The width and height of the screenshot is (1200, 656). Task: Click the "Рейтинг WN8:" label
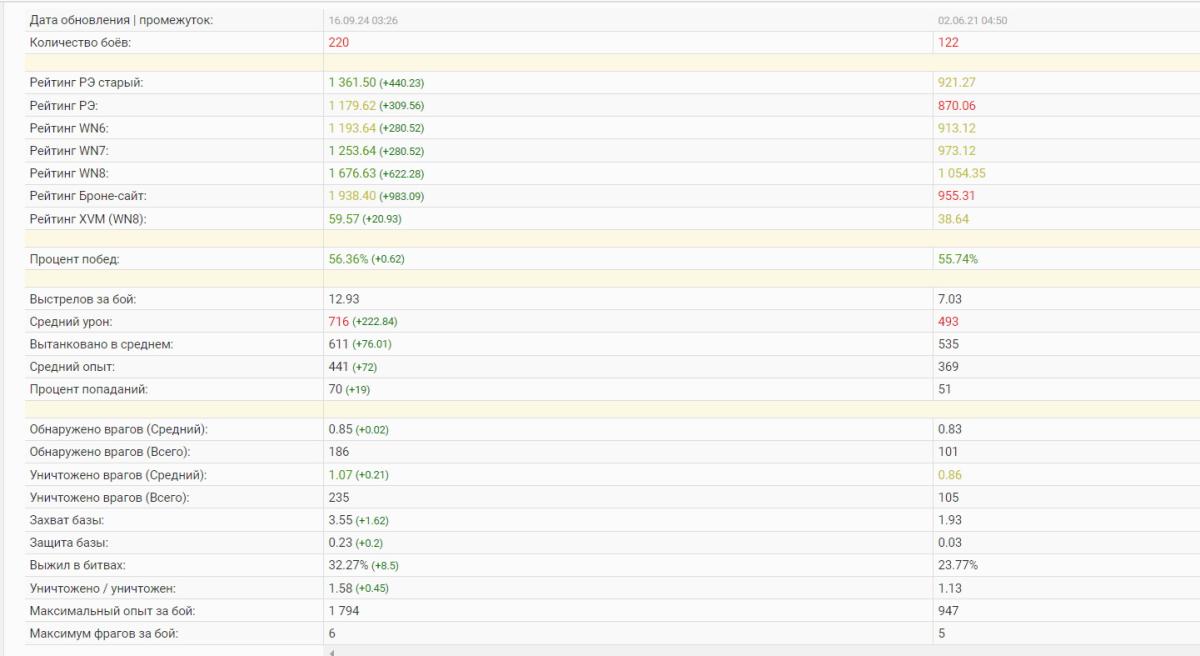(x=69, y=173)
